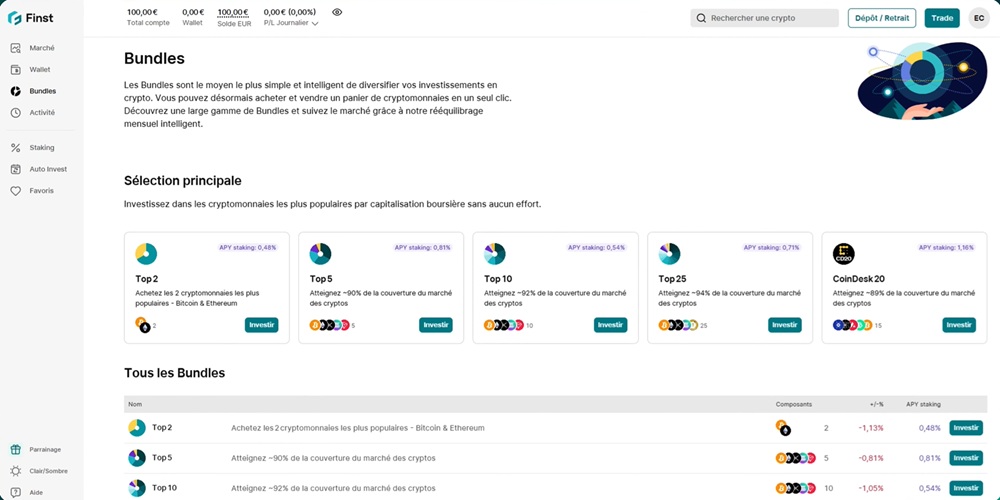The image size is (1000, 500).
Task: Open the Favoris heart icon
Action: coord(16,191)
